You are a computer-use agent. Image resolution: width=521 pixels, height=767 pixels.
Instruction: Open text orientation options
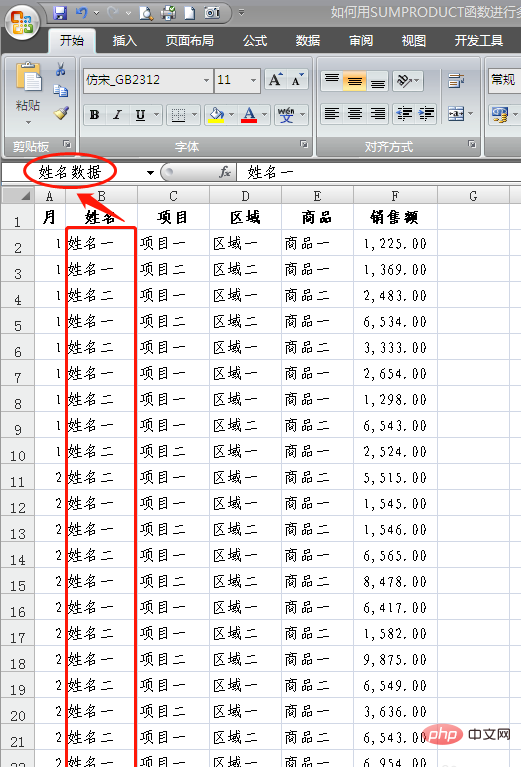coord(408,80)
